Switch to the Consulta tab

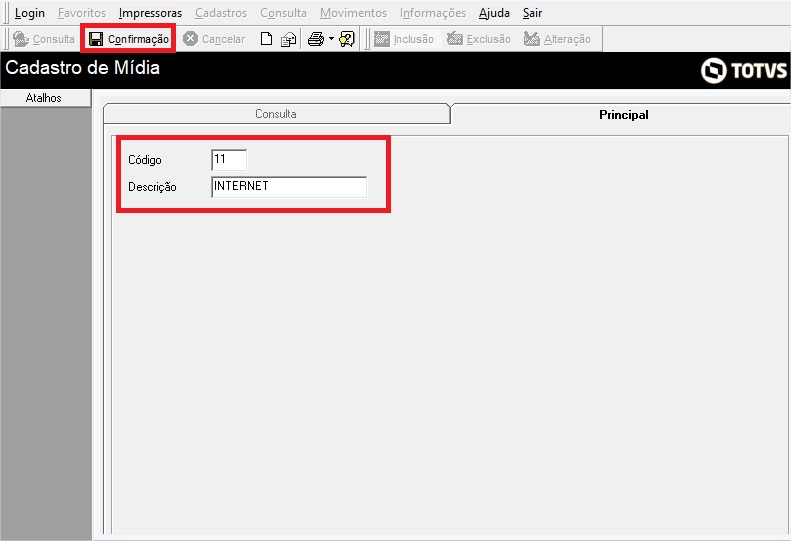click(x=276, y=114)
